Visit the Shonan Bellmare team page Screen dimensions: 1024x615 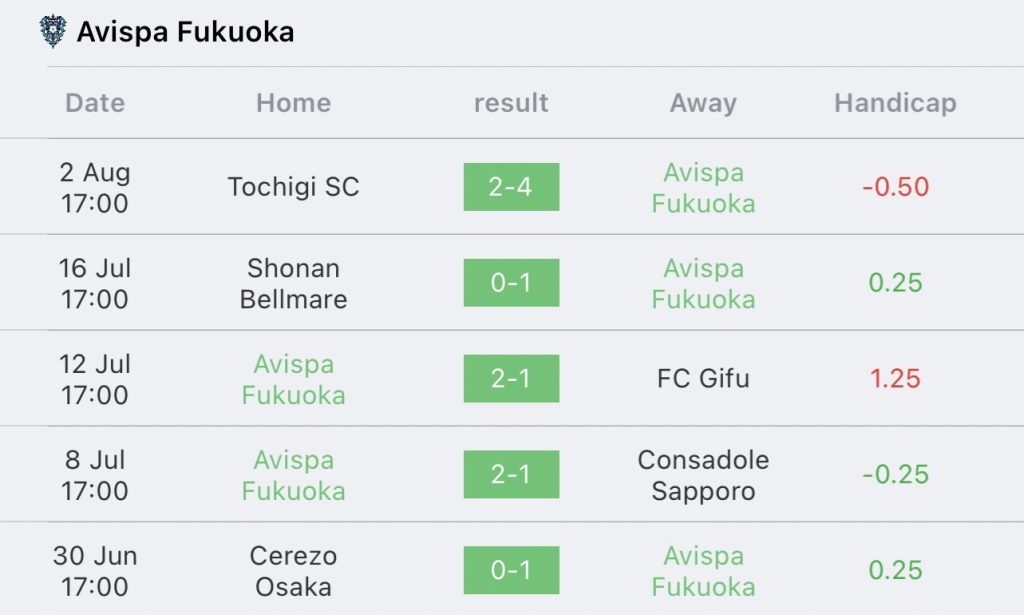pos(293,283)
